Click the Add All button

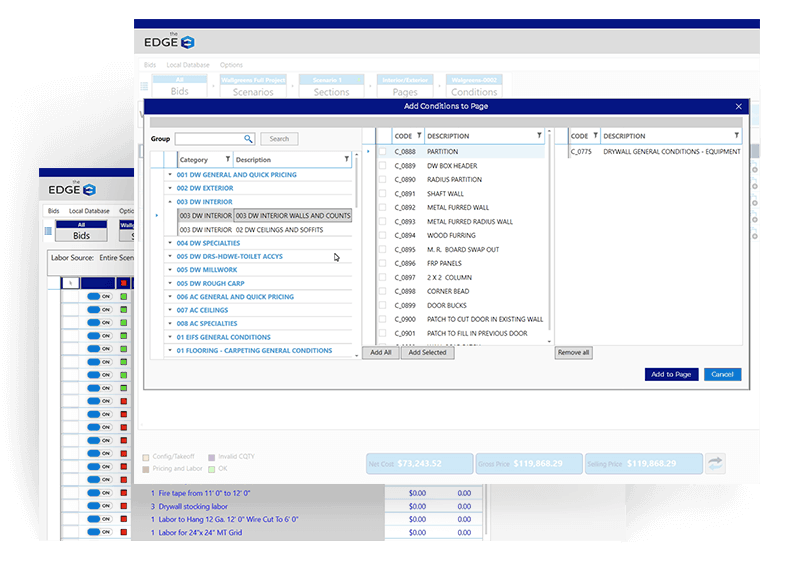[x=381, y=352]
